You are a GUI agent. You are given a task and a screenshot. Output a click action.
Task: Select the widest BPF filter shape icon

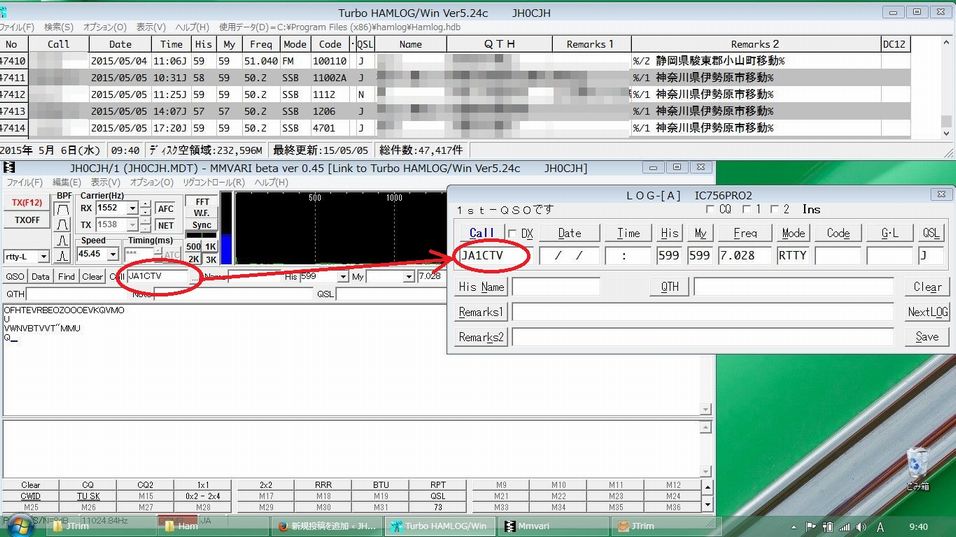63,209
